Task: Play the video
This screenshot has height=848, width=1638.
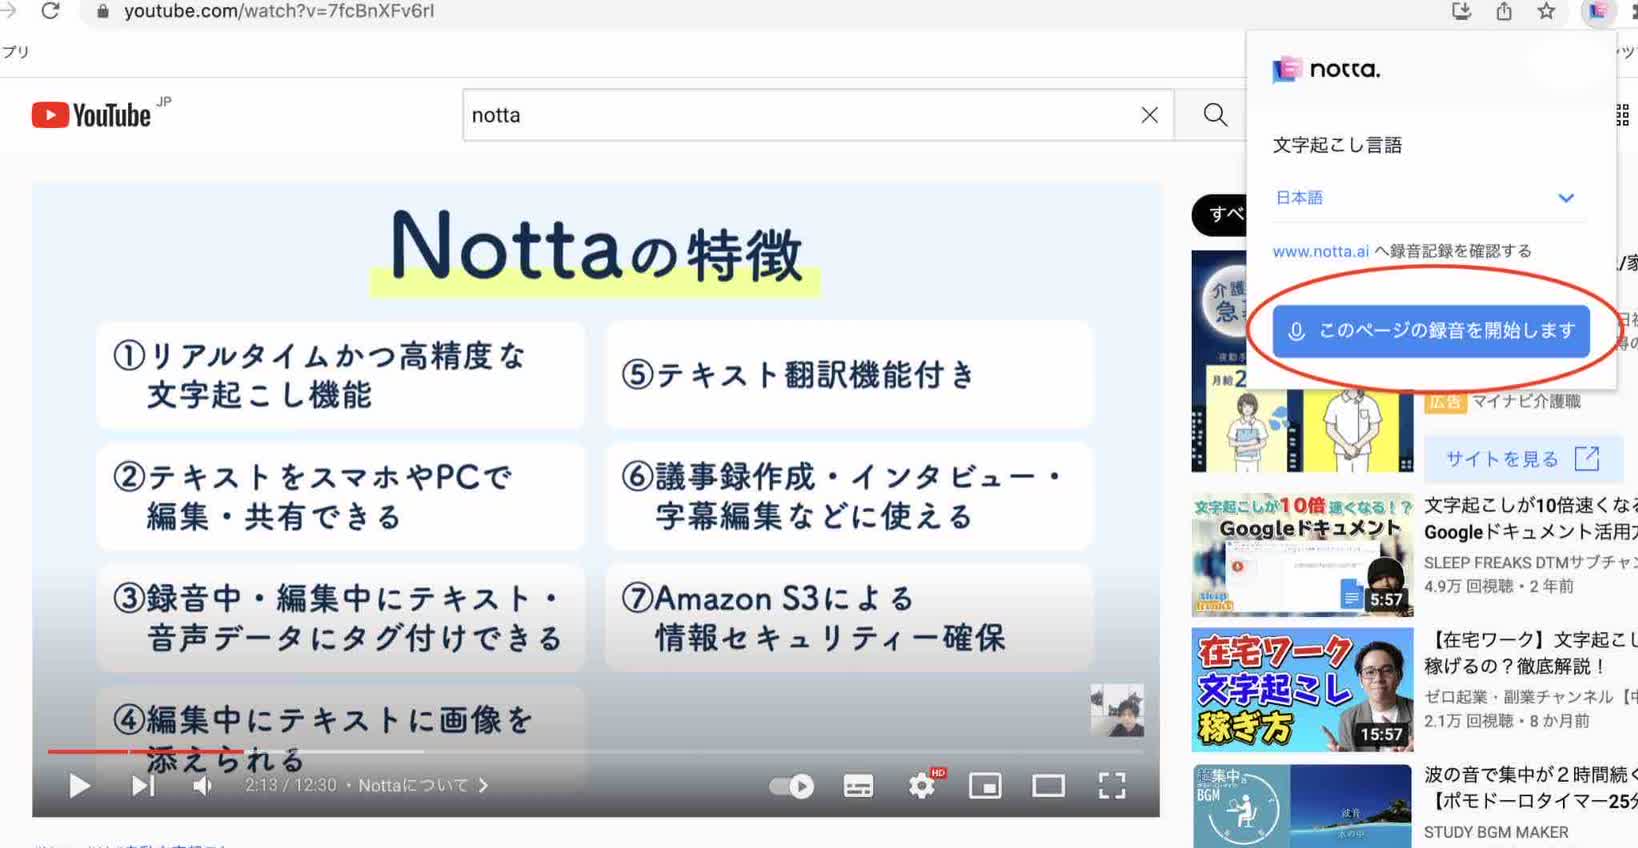Action: [79, 786]
